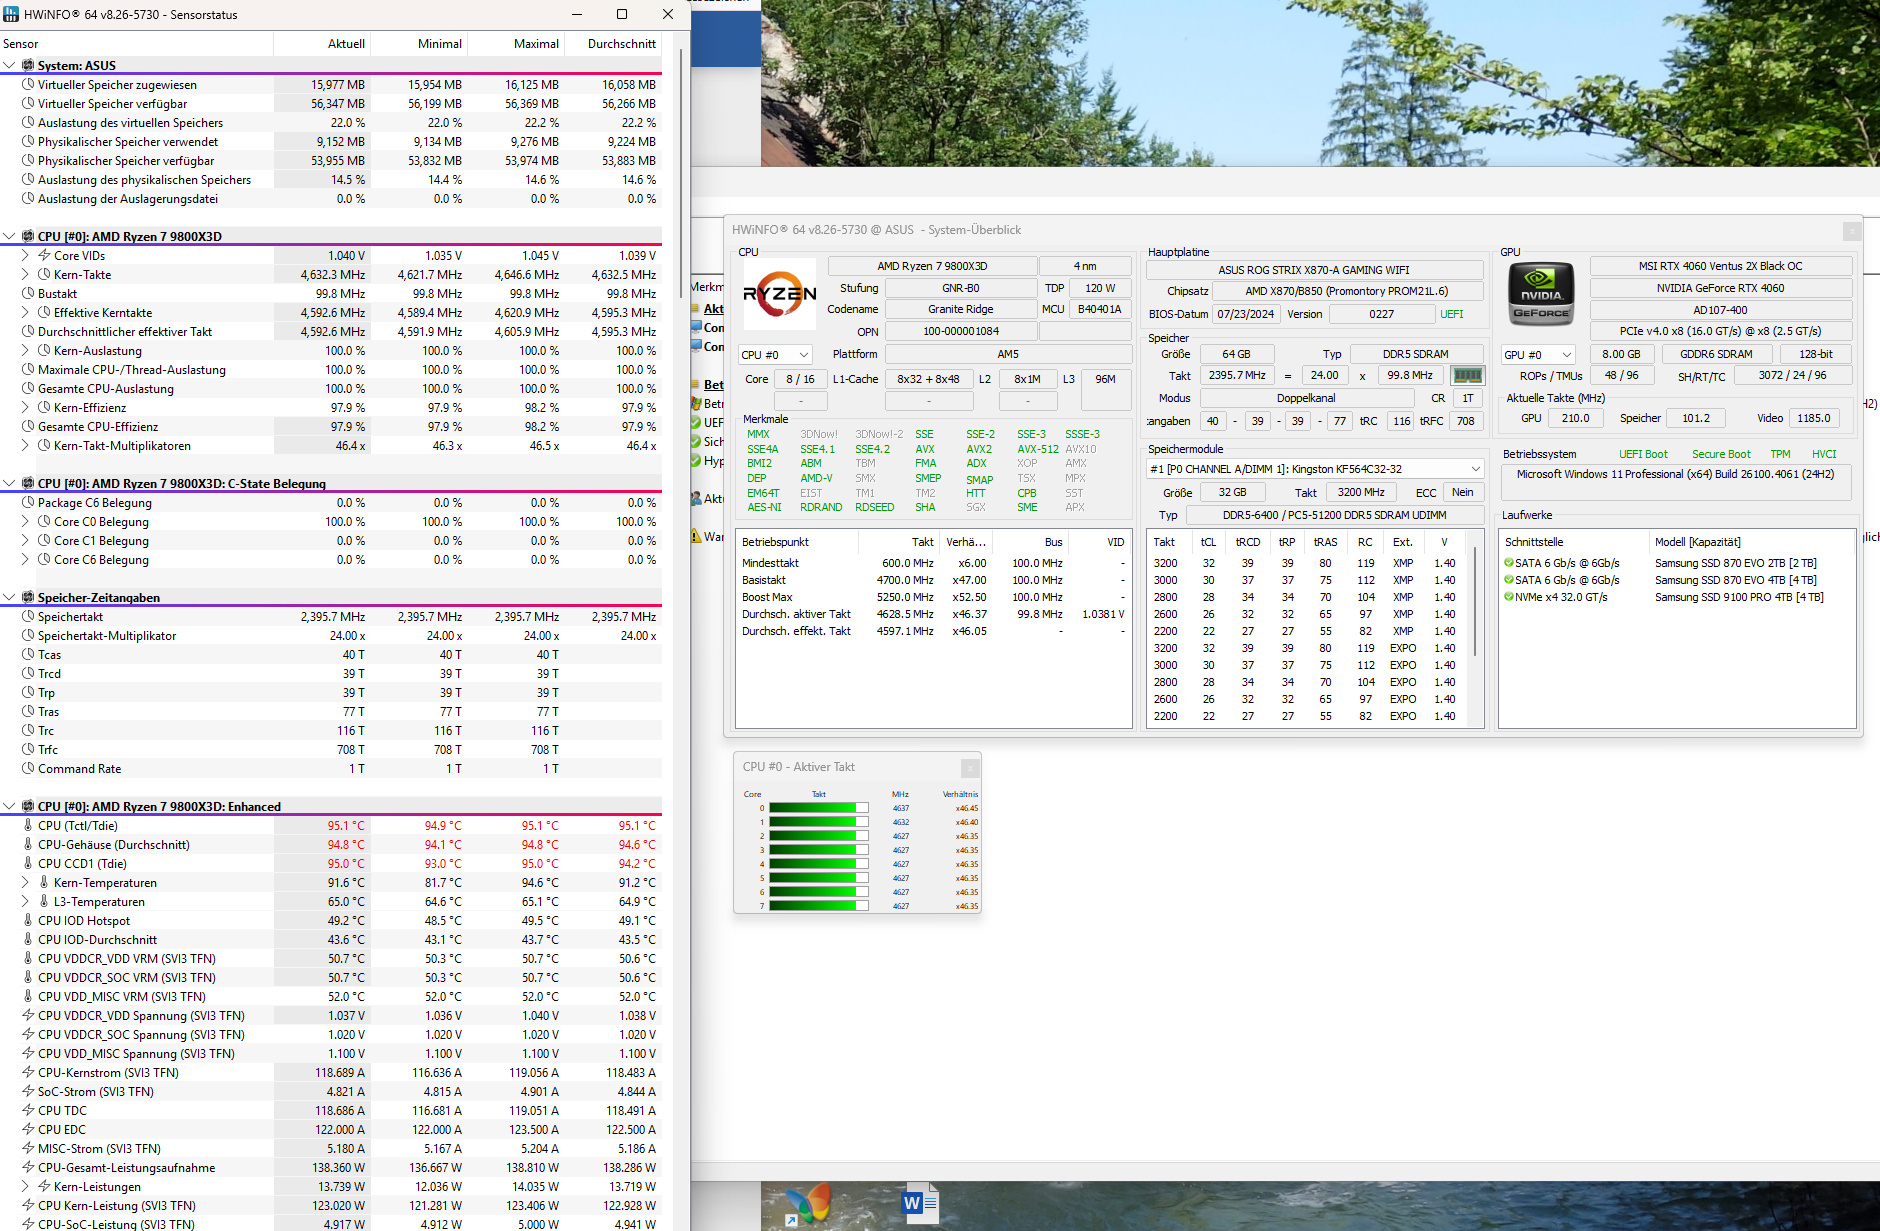Click the HWiNFO icon in the title bar

(11, 14)
